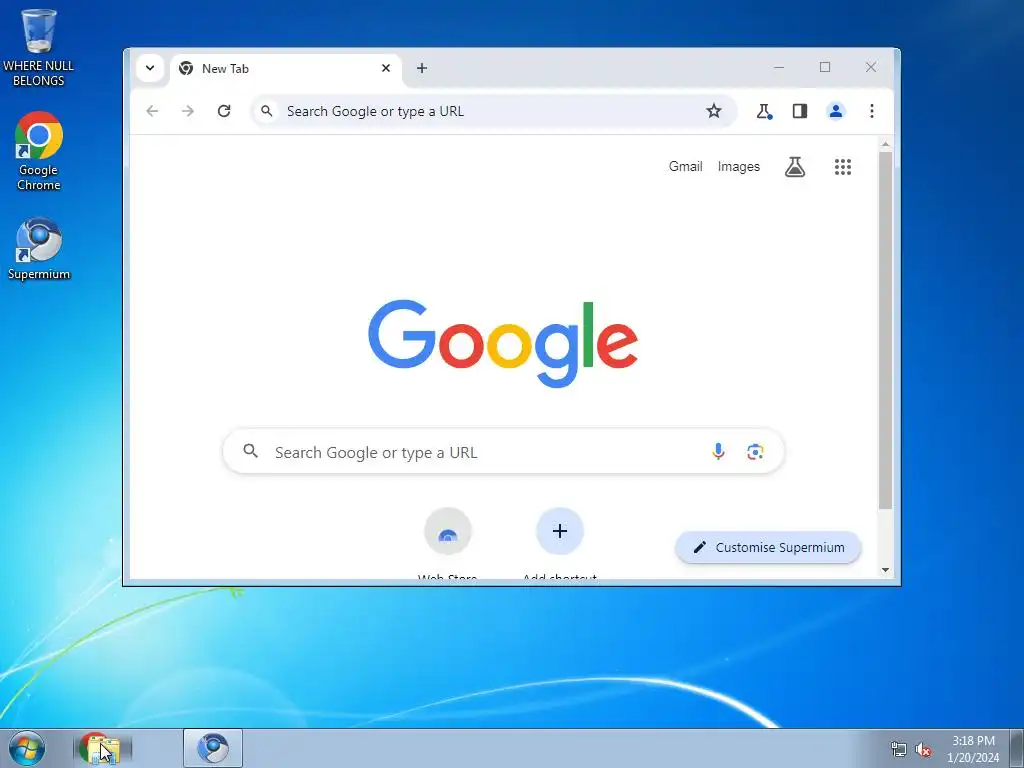Open the Windows Start menu
1024x768 pixels.
coord(27,748)
